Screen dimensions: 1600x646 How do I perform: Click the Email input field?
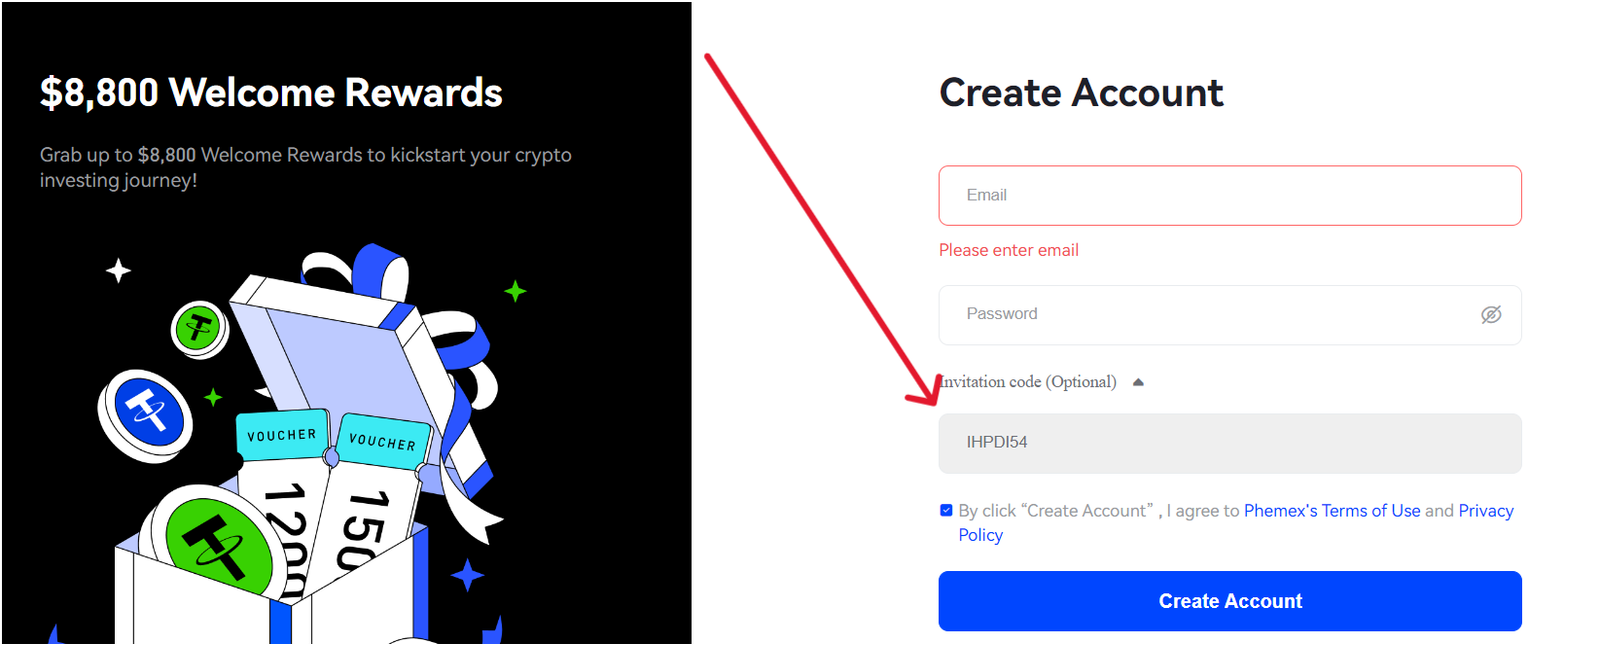[x=1229, y=196]
